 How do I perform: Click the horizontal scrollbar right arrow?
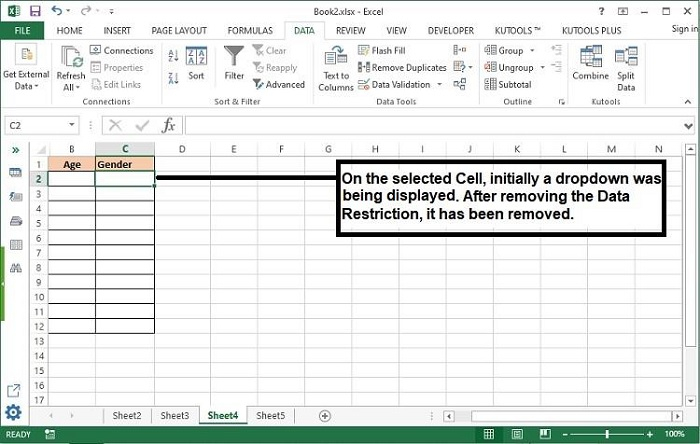pos(678,416)
